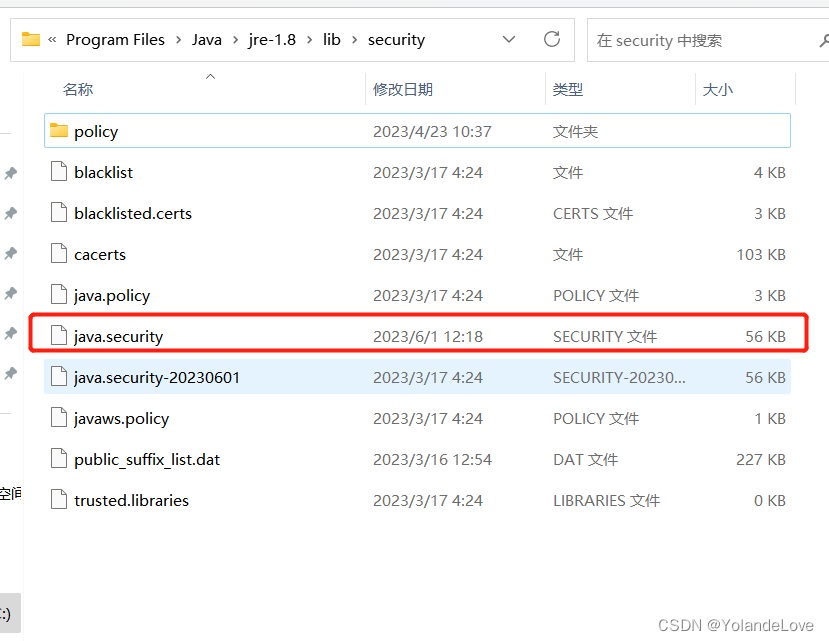Click the java.security-20230601 file name
Screen dimensions: 829x641
(x=156, y=378)
